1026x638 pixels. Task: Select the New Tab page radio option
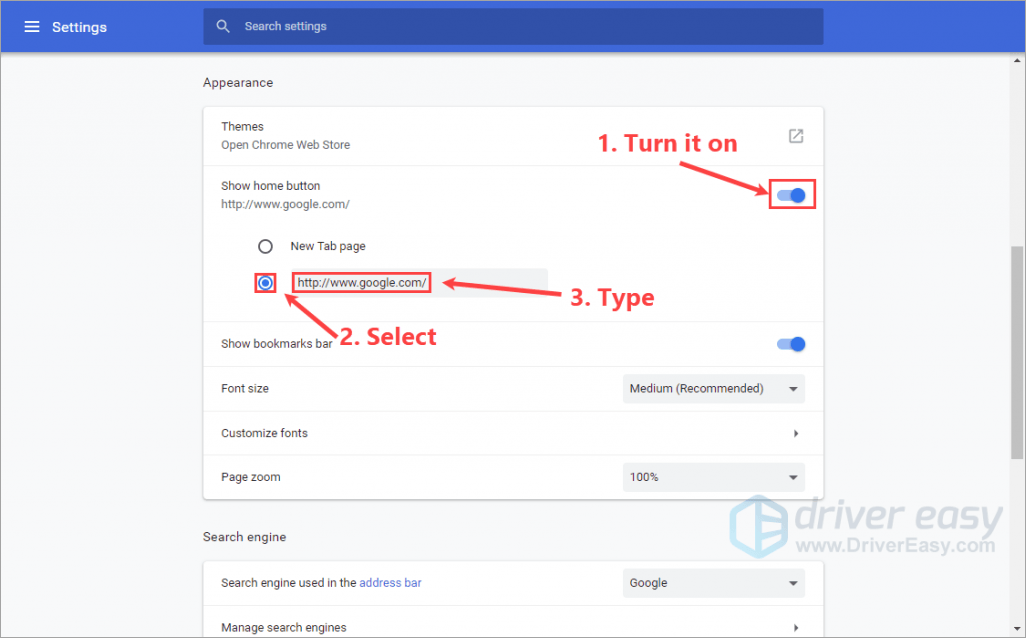pyautogui.click(x=265, y=246)
